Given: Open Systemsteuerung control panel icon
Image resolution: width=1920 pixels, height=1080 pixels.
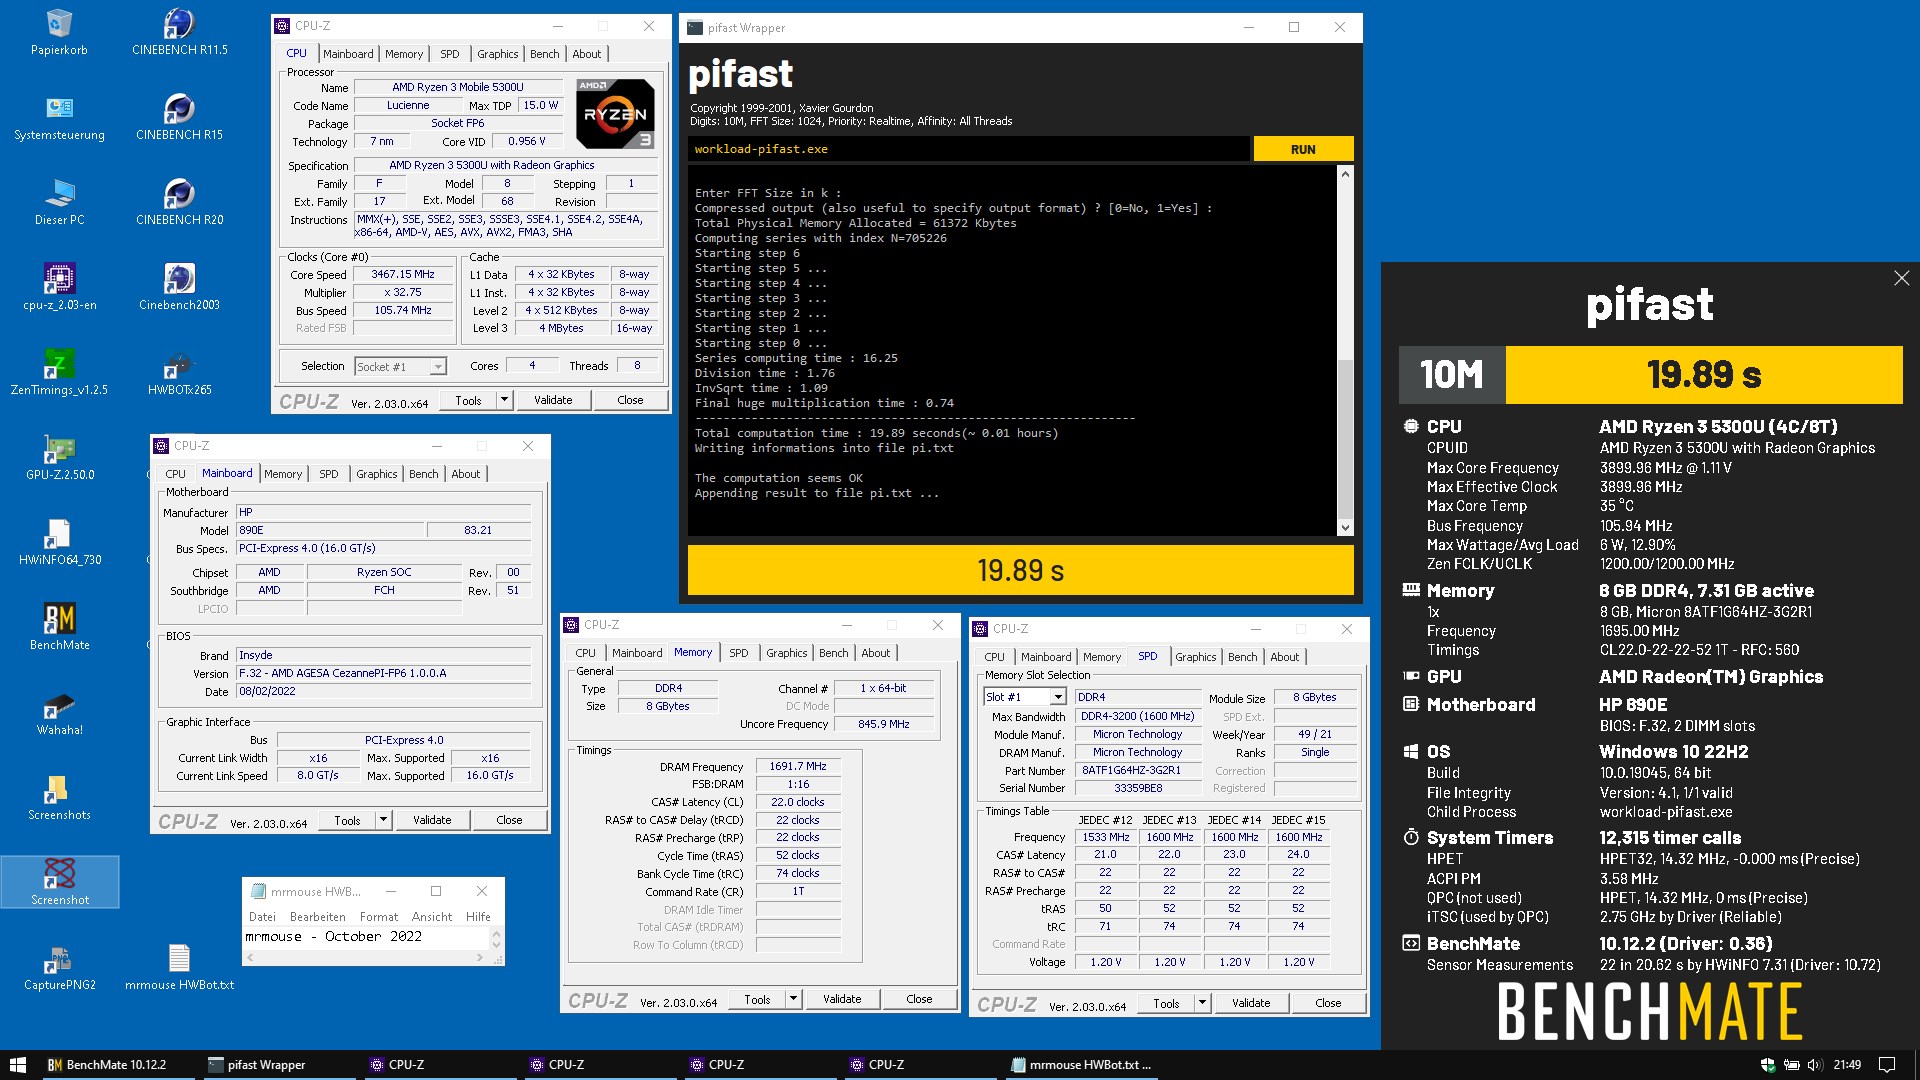Looking at the screenshot, I should click(59, 117).
